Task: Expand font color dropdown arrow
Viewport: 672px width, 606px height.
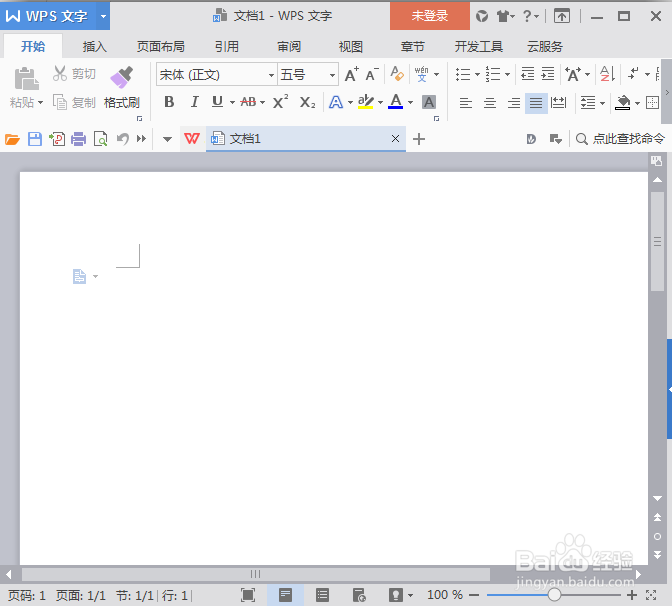Action: pyautogui.click(x=410, y=102)
